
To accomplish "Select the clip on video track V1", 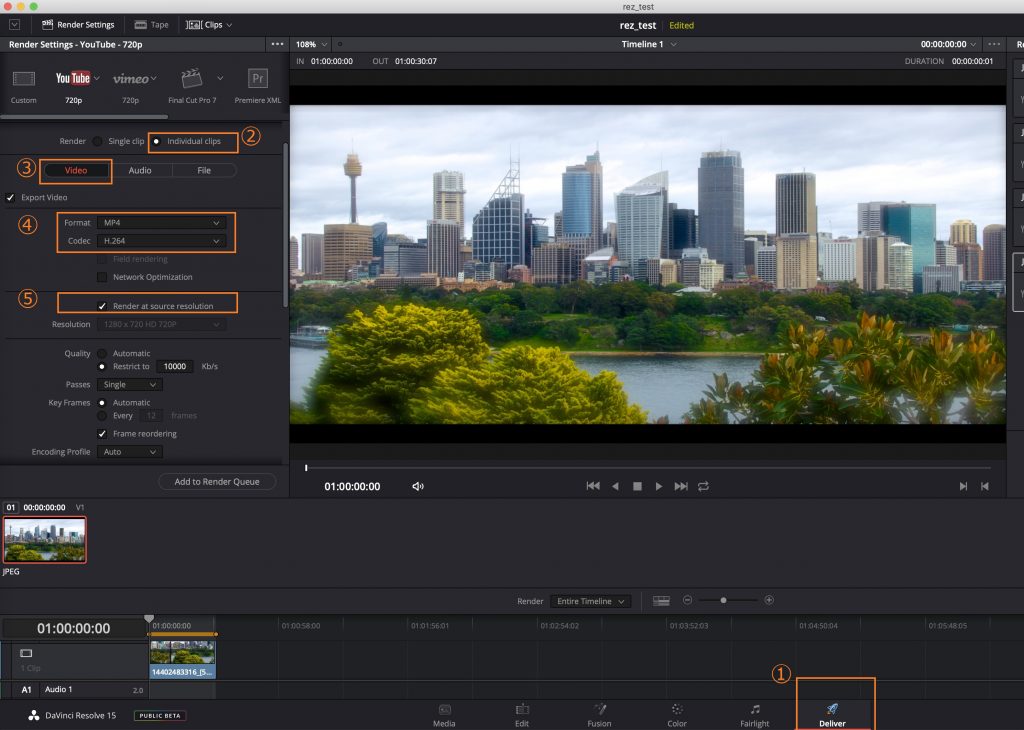I will click(182, 659).
